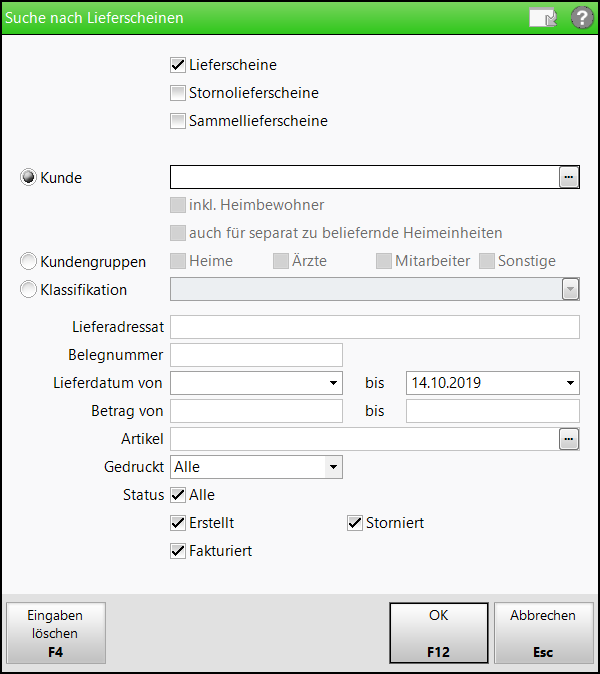Tick the Sammellieferscheine checkbox
The width and height of the screenshot is (600, 674).
(178, 121)
